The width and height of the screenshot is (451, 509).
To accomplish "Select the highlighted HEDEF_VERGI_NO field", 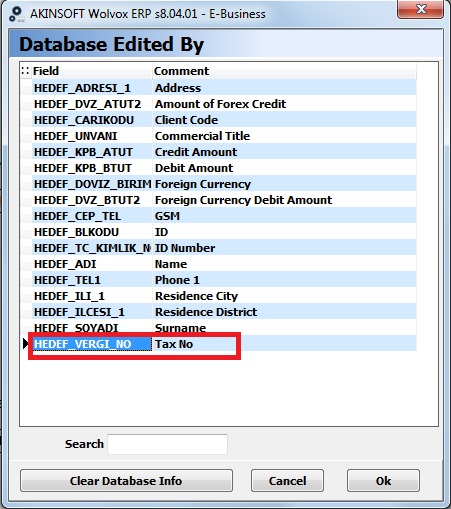I will [92, 344].
